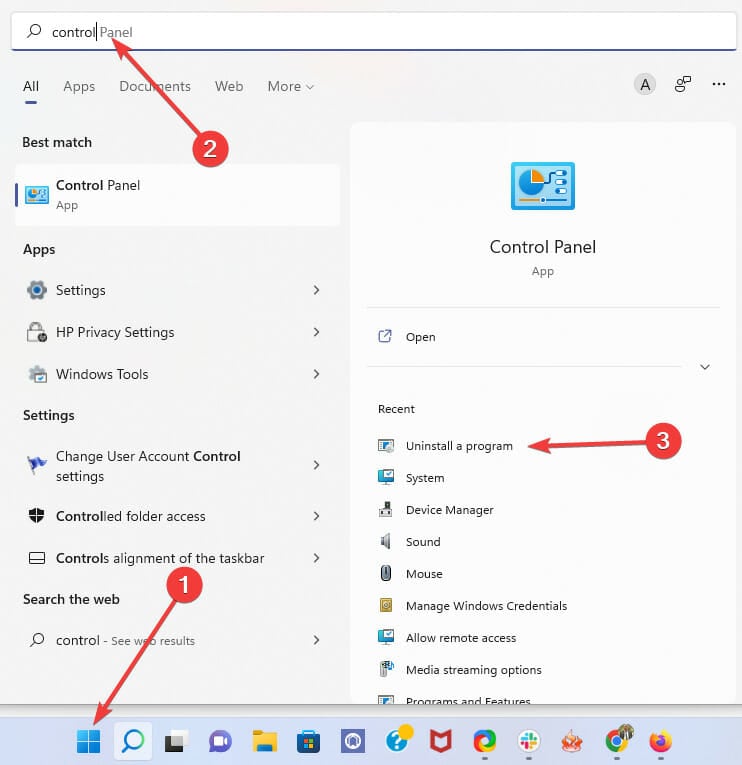742x765 pixels.
Task: Click Open under Control Panel
Action: [x=420, y=337]
